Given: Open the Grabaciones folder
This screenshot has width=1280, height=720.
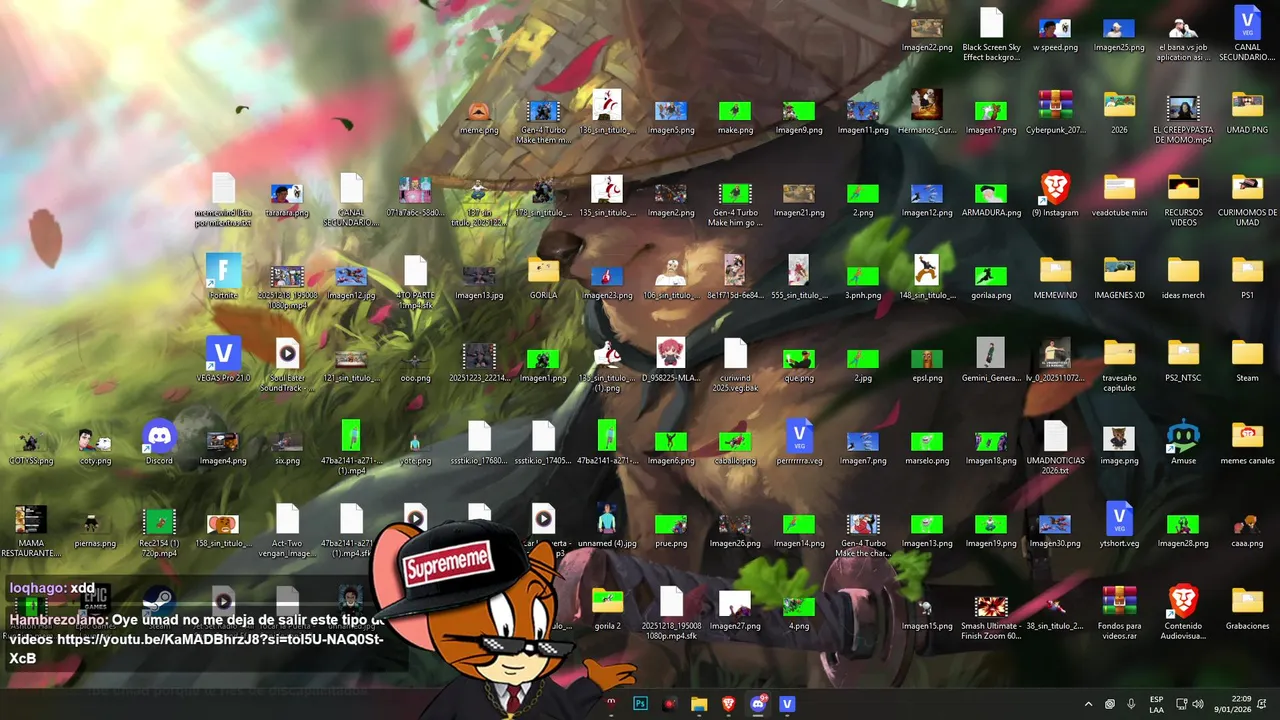Looking at the screenshot, I should tap(1247, 608).
